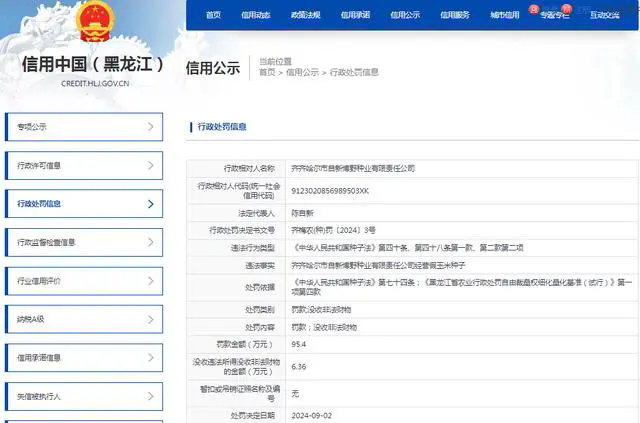Select 信用服务 in the top navigation
This screenshot has width=640, height=423.
(455, 15)
